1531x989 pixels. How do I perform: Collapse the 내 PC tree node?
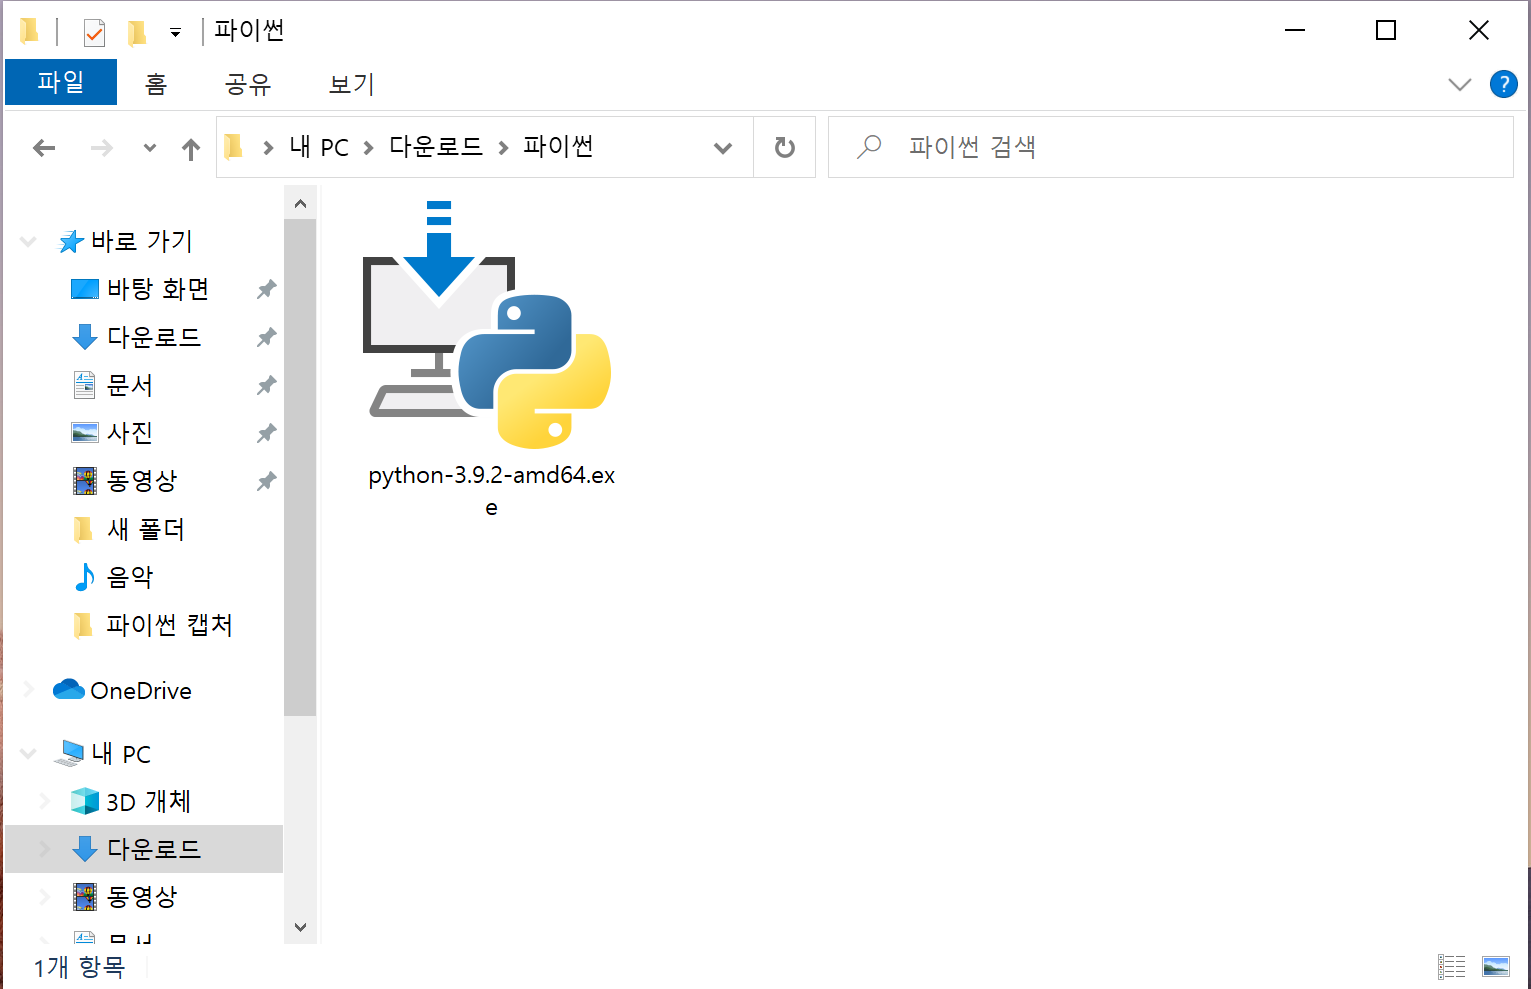[x=28, y=753]
